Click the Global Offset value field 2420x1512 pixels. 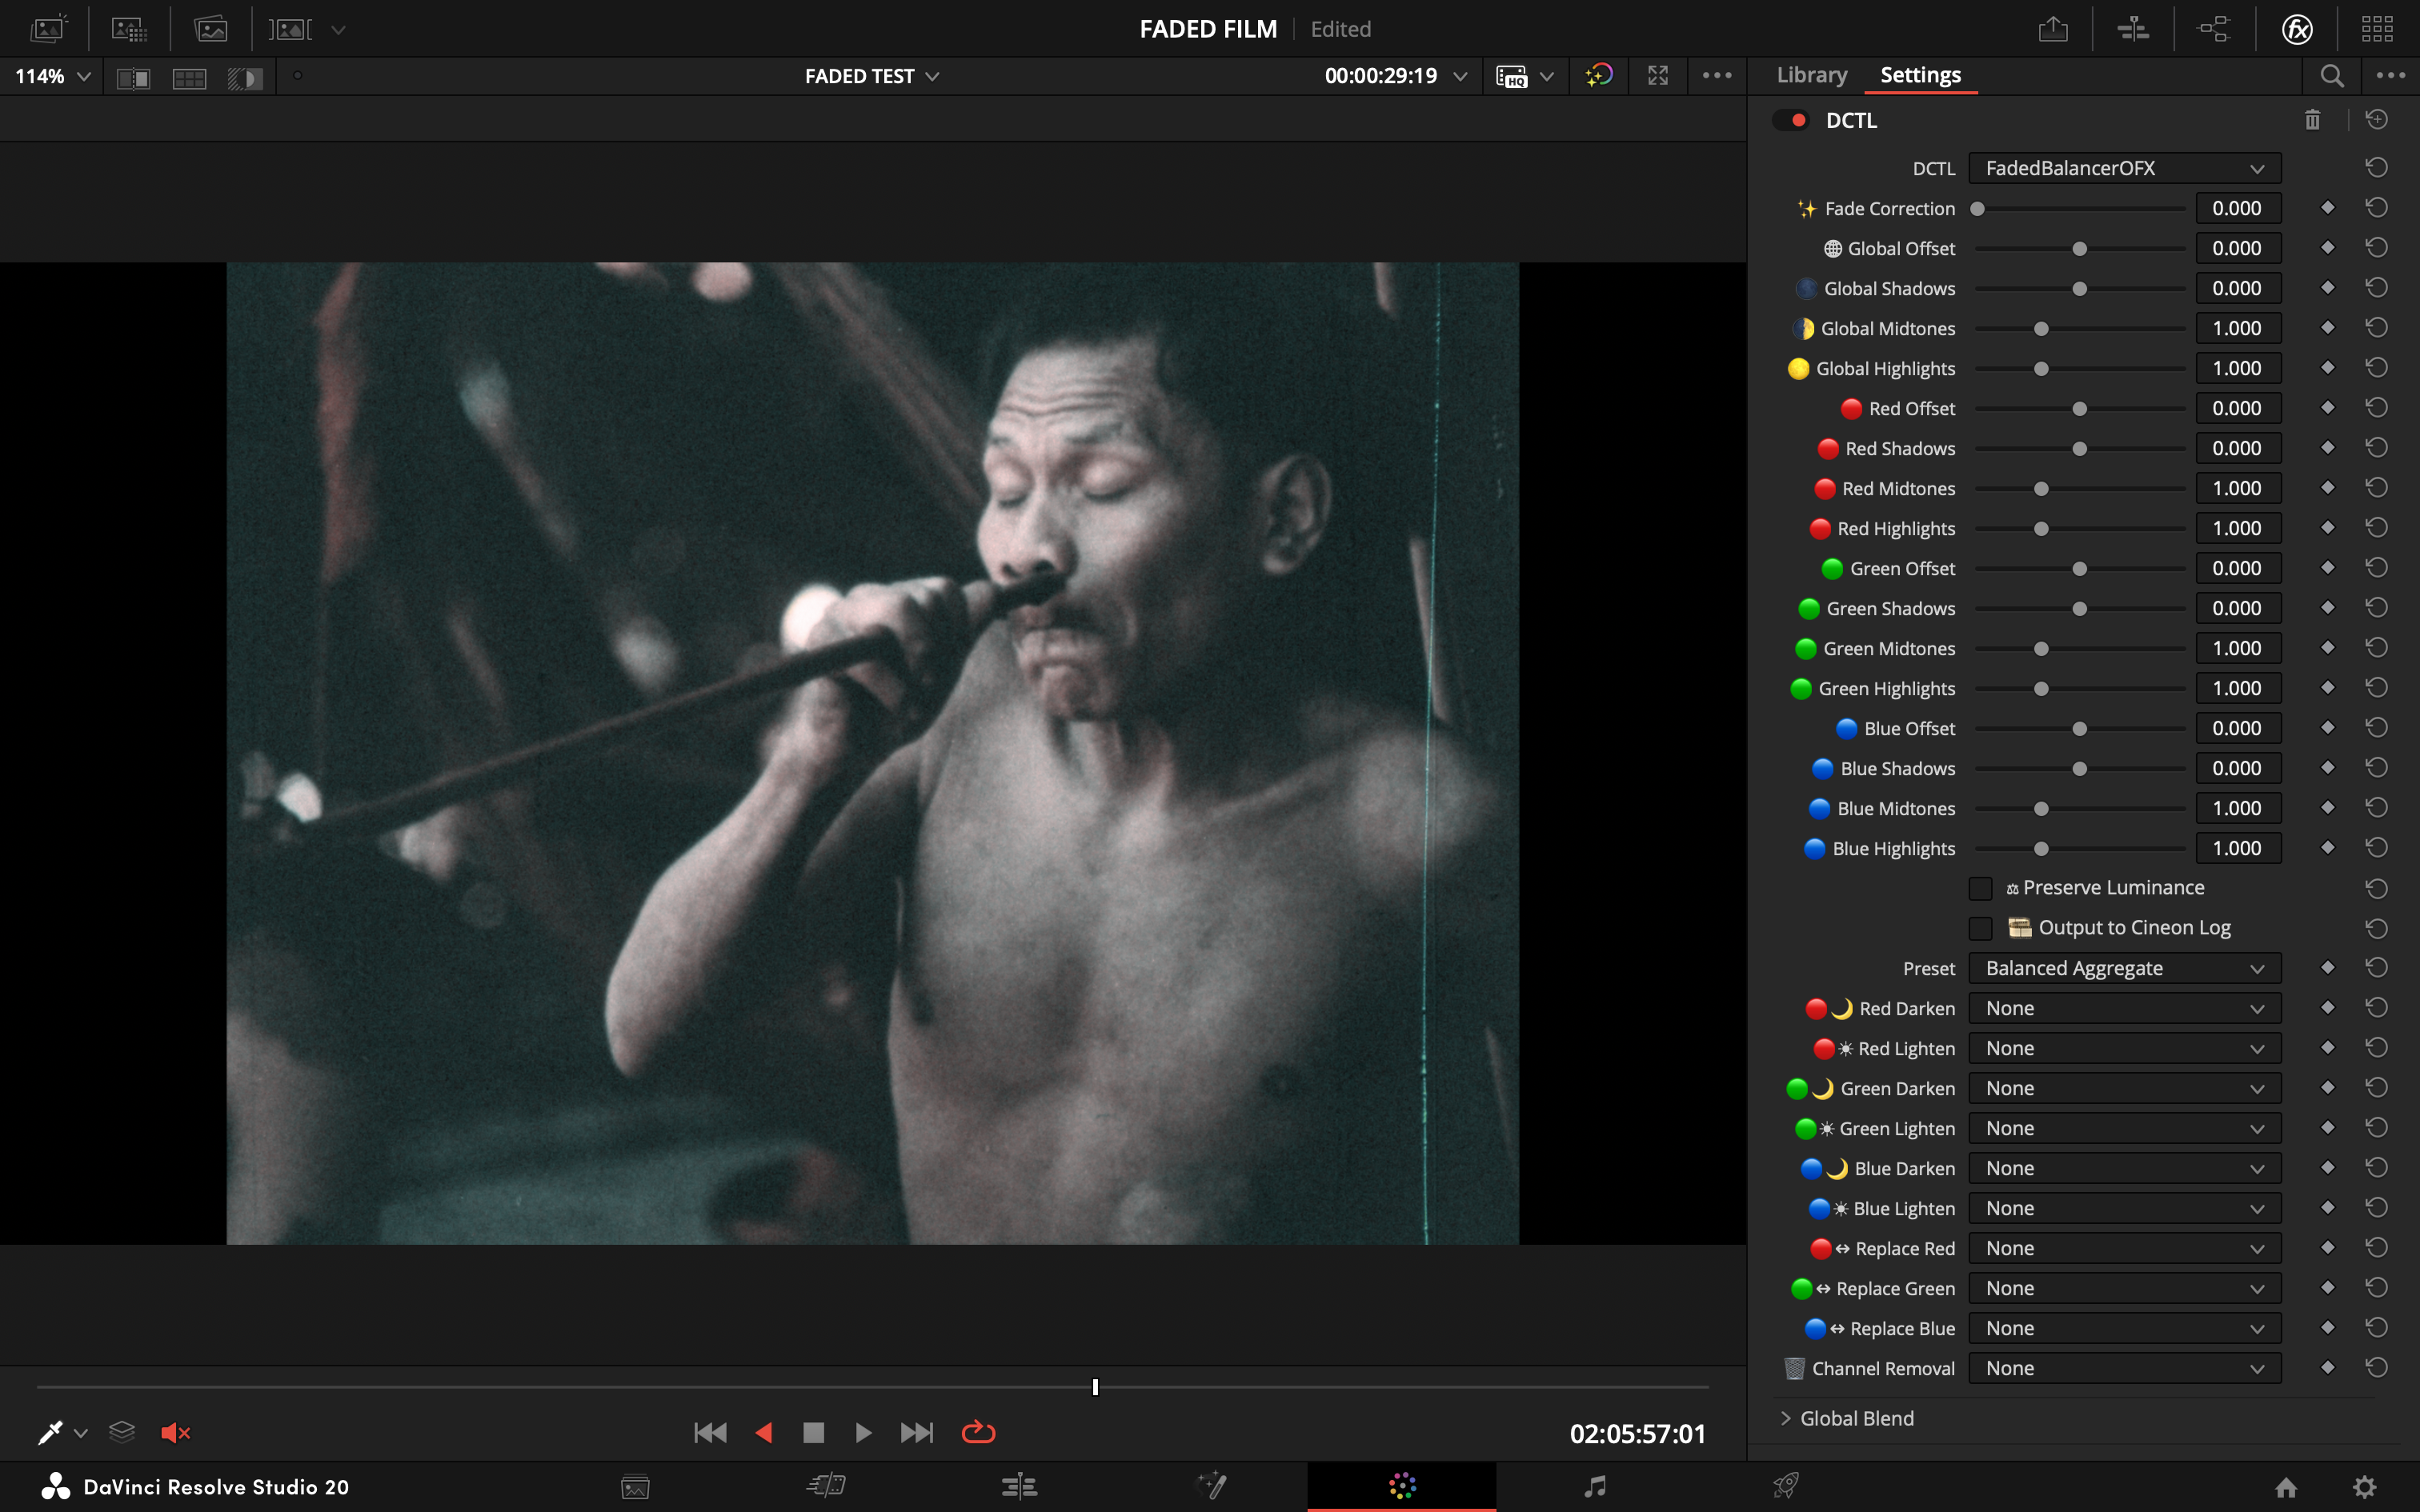pos(2237,248)
